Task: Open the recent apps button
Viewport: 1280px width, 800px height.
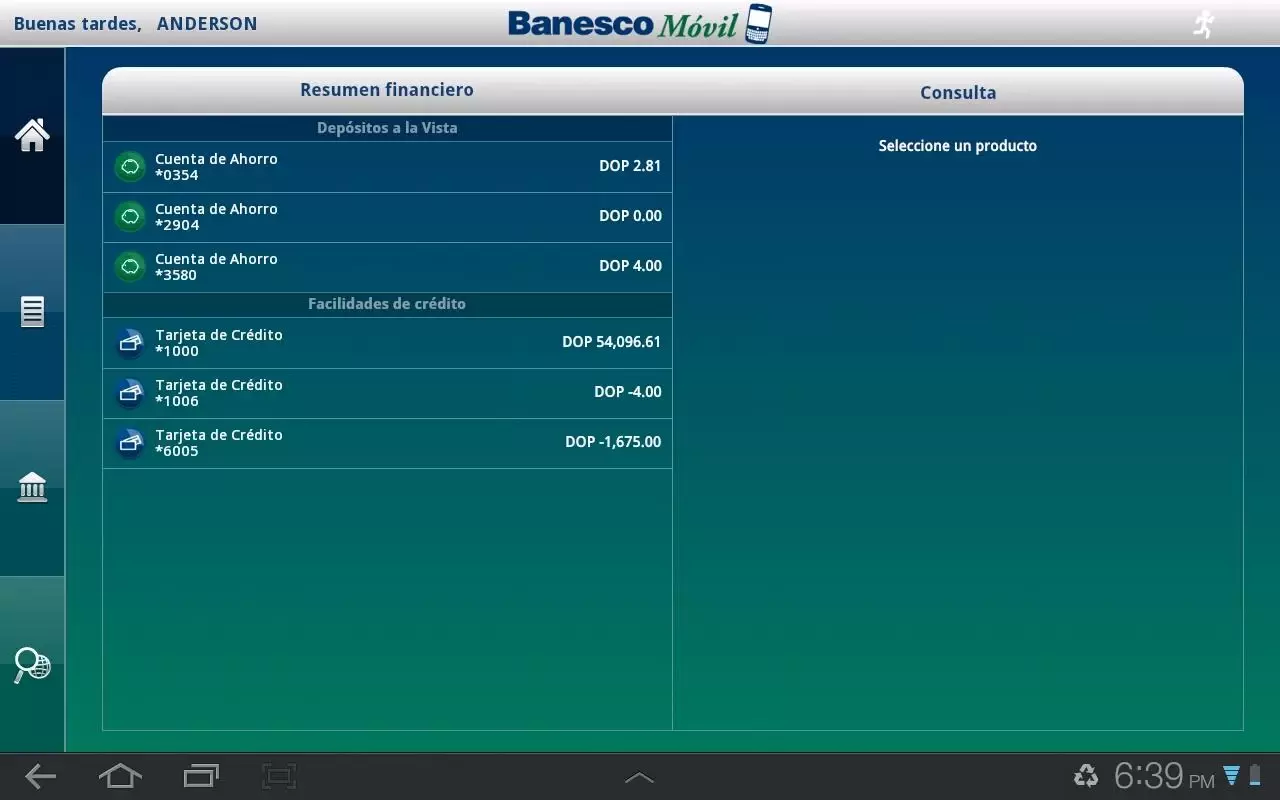Action: (x=201, y=776)
